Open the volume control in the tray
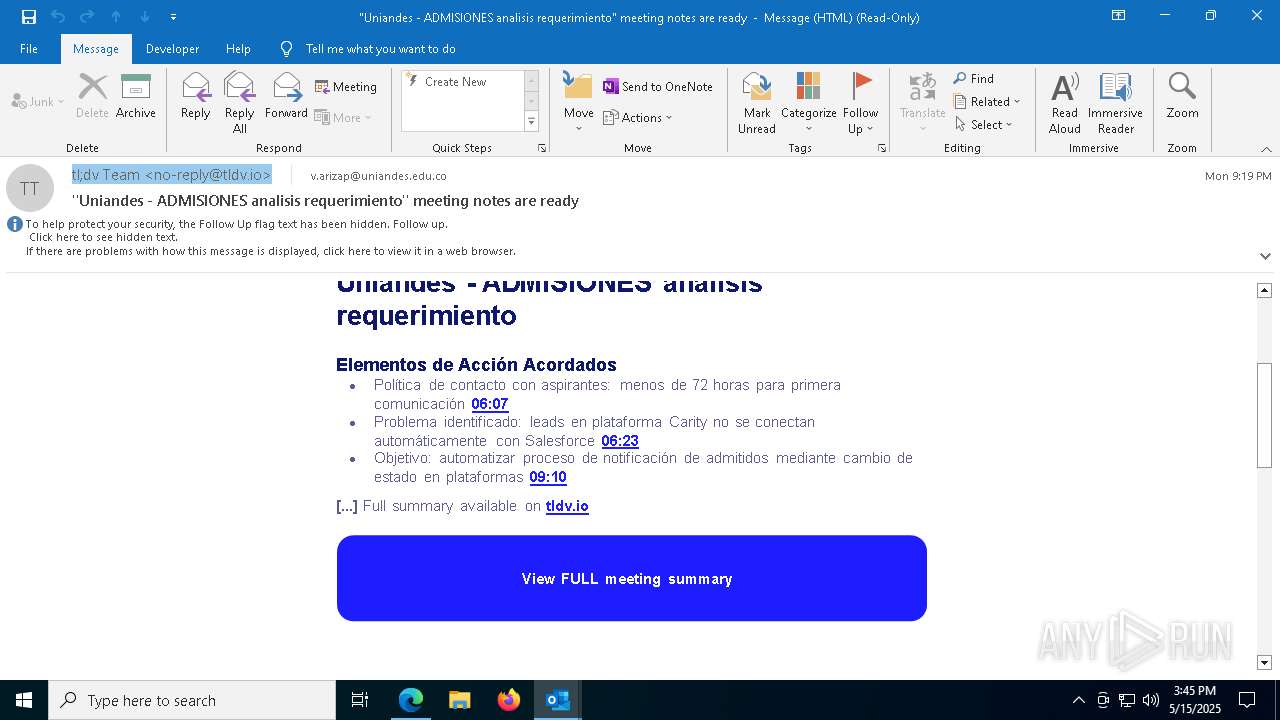This screenshot has height=720, width=1280. (1151, 700)
